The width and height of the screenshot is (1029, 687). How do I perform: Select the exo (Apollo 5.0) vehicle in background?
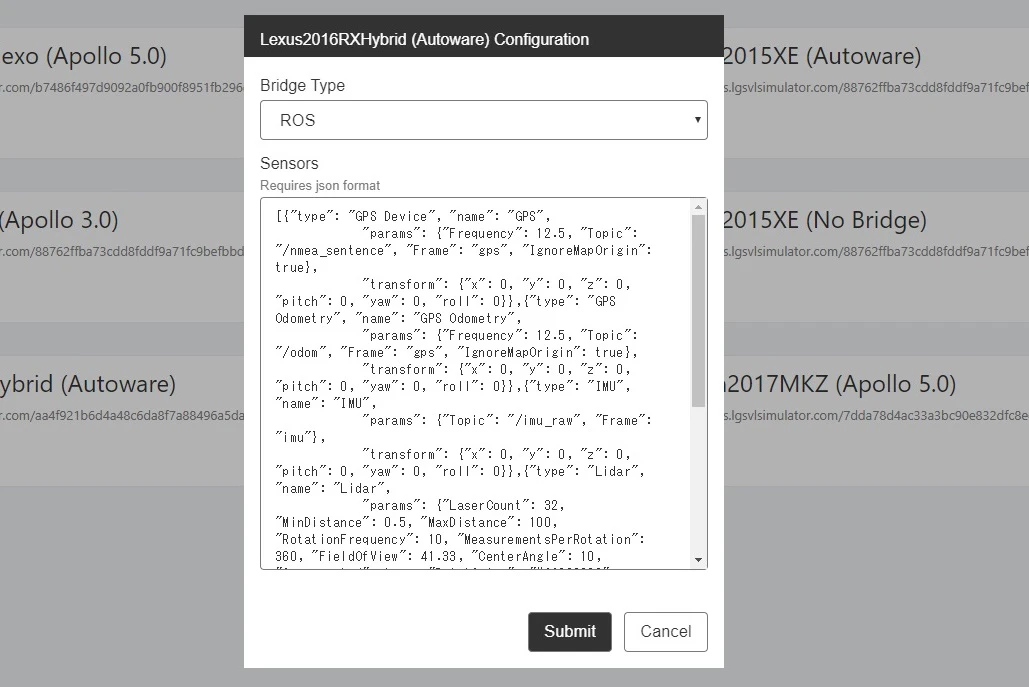pos(83,56)
